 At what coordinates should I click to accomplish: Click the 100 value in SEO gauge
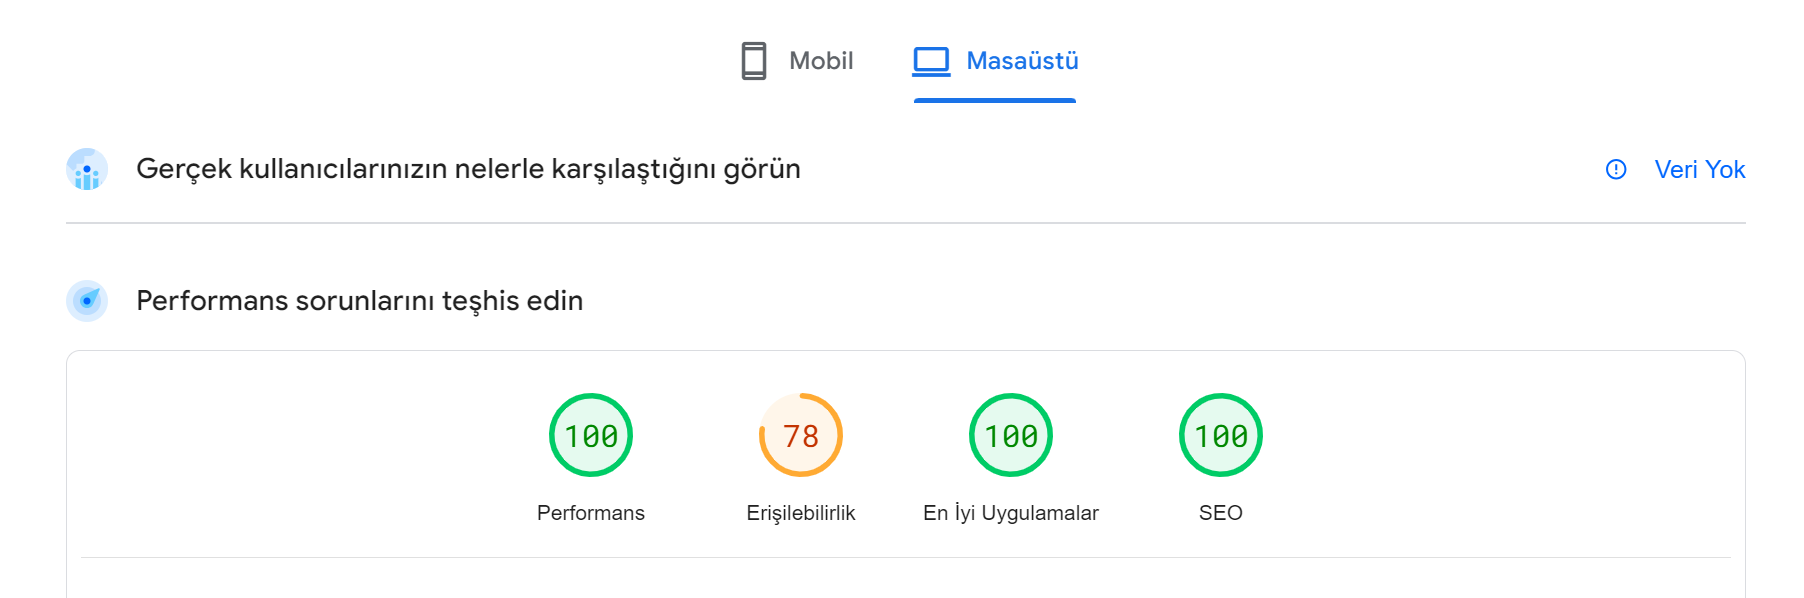coord(1221,436)
